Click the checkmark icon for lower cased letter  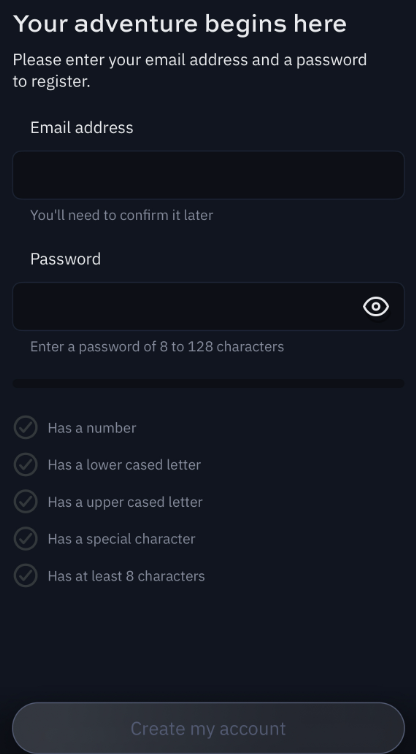(25, 465)
